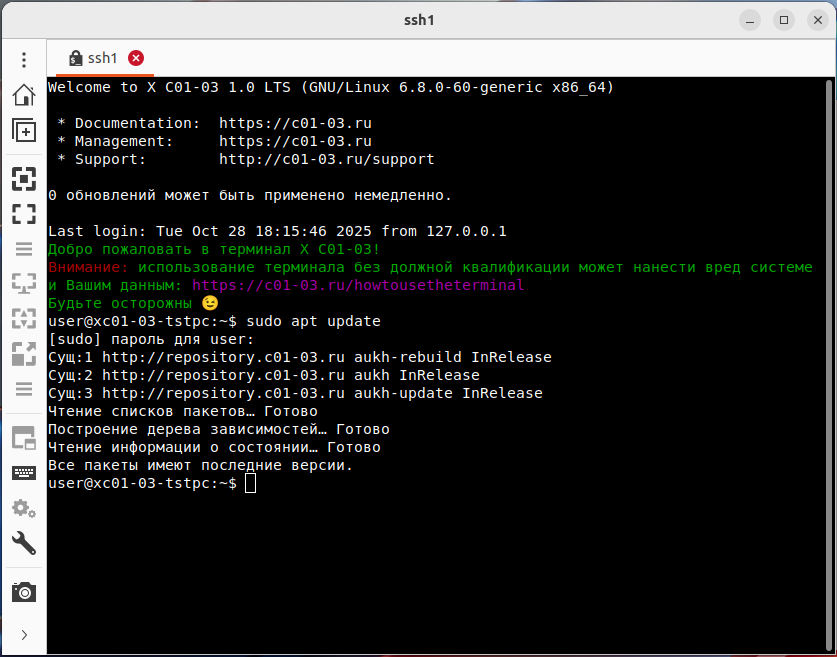Expand hidden toolbar items with bottom chevron

(x=23, y=635)
